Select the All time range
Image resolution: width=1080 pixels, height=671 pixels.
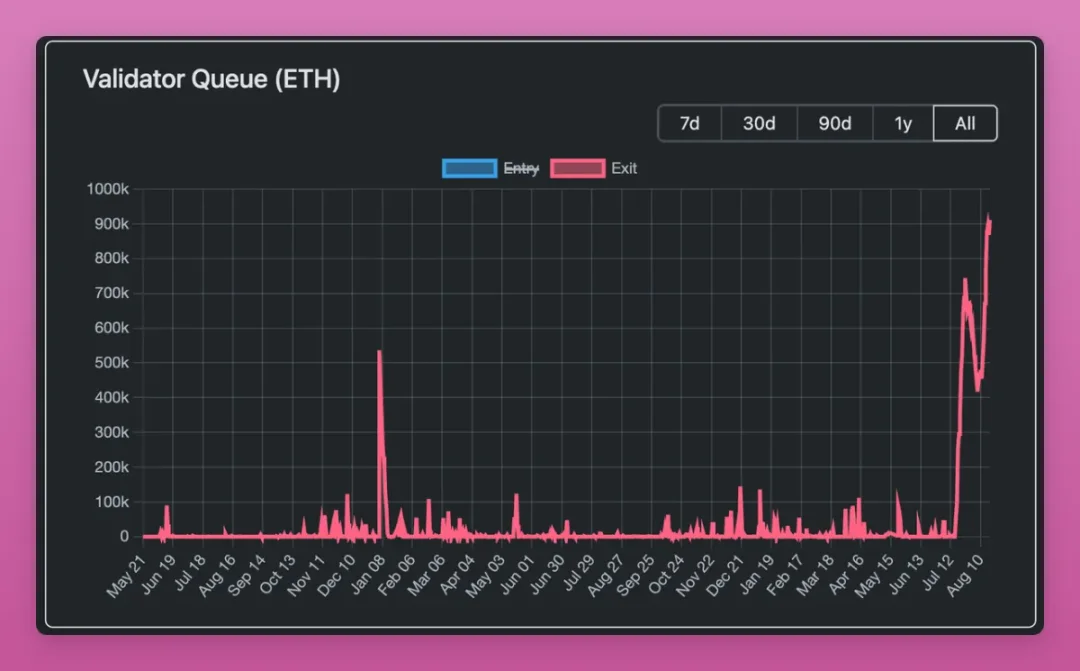pyautogui.click(x=965, y=124)
